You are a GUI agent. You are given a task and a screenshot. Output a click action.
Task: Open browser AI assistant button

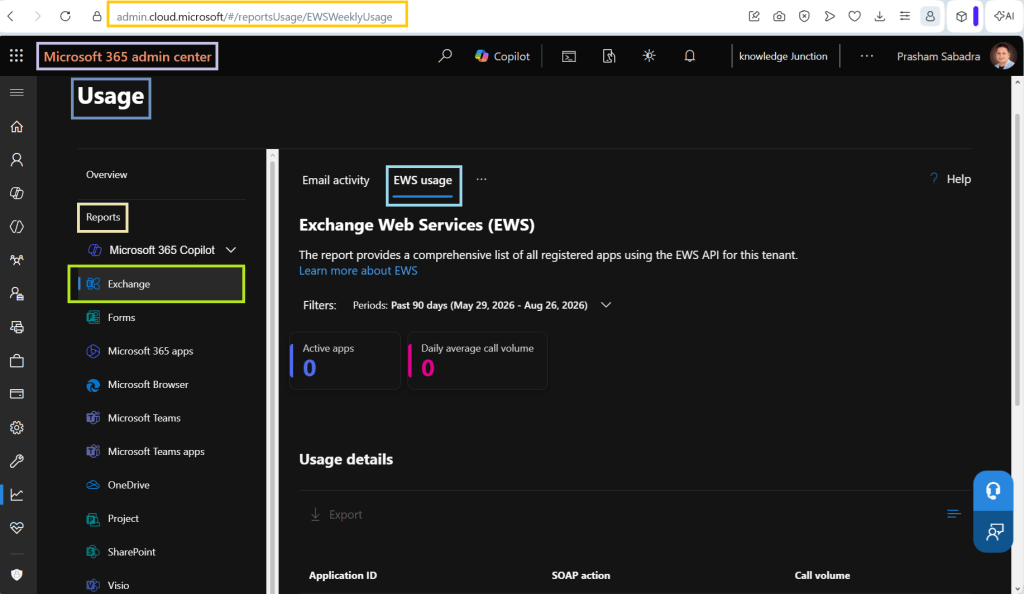click(x=1004, y=16)
